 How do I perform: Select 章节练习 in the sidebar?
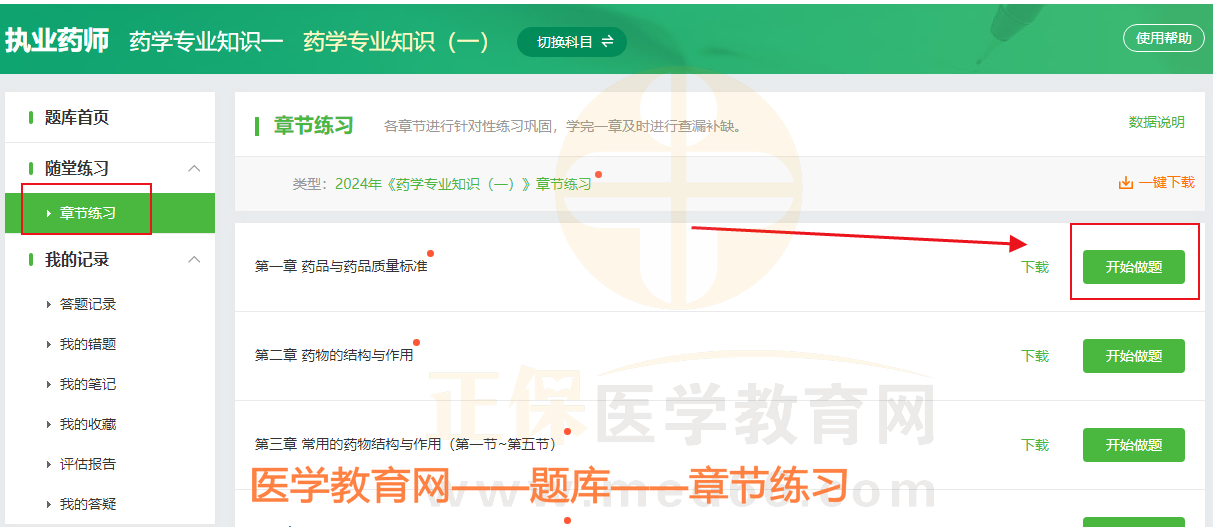pos(88,213)
